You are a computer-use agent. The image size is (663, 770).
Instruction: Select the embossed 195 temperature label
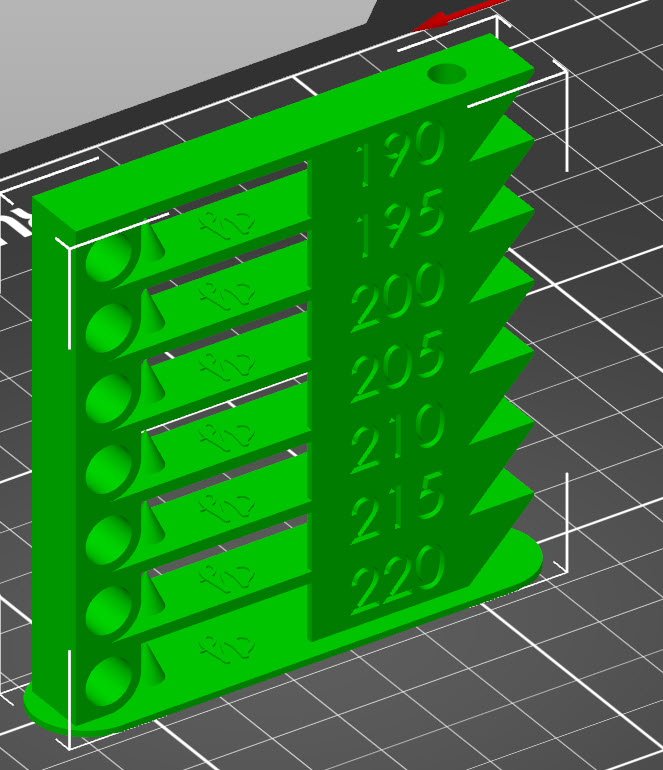(x=400, y=223)
